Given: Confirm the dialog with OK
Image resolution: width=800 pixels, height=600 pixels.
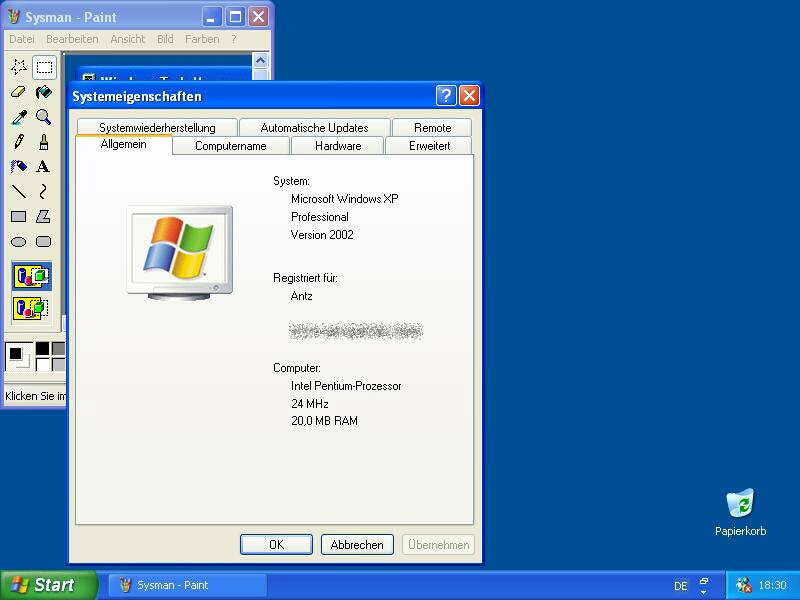Looking at the screenshot, I should pos(276,544).
